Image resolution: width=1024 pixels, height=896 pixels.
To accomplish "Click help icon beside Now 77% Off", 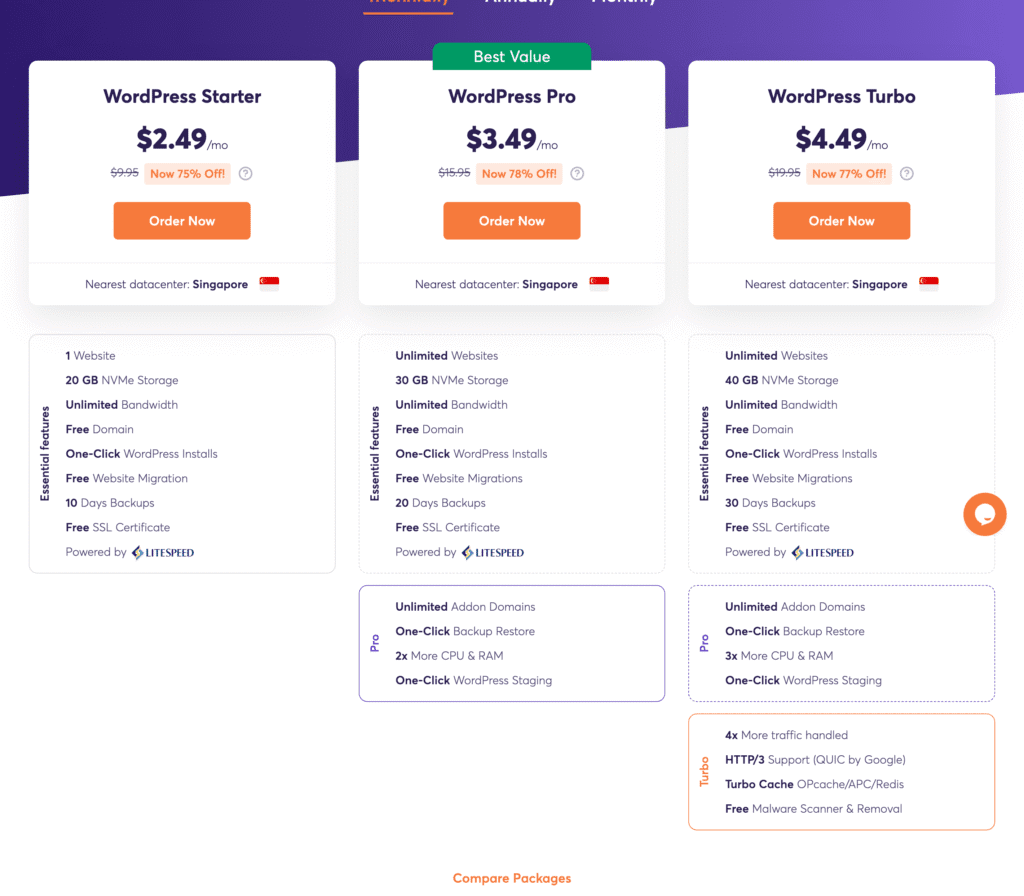I will (x=907, y=174).
